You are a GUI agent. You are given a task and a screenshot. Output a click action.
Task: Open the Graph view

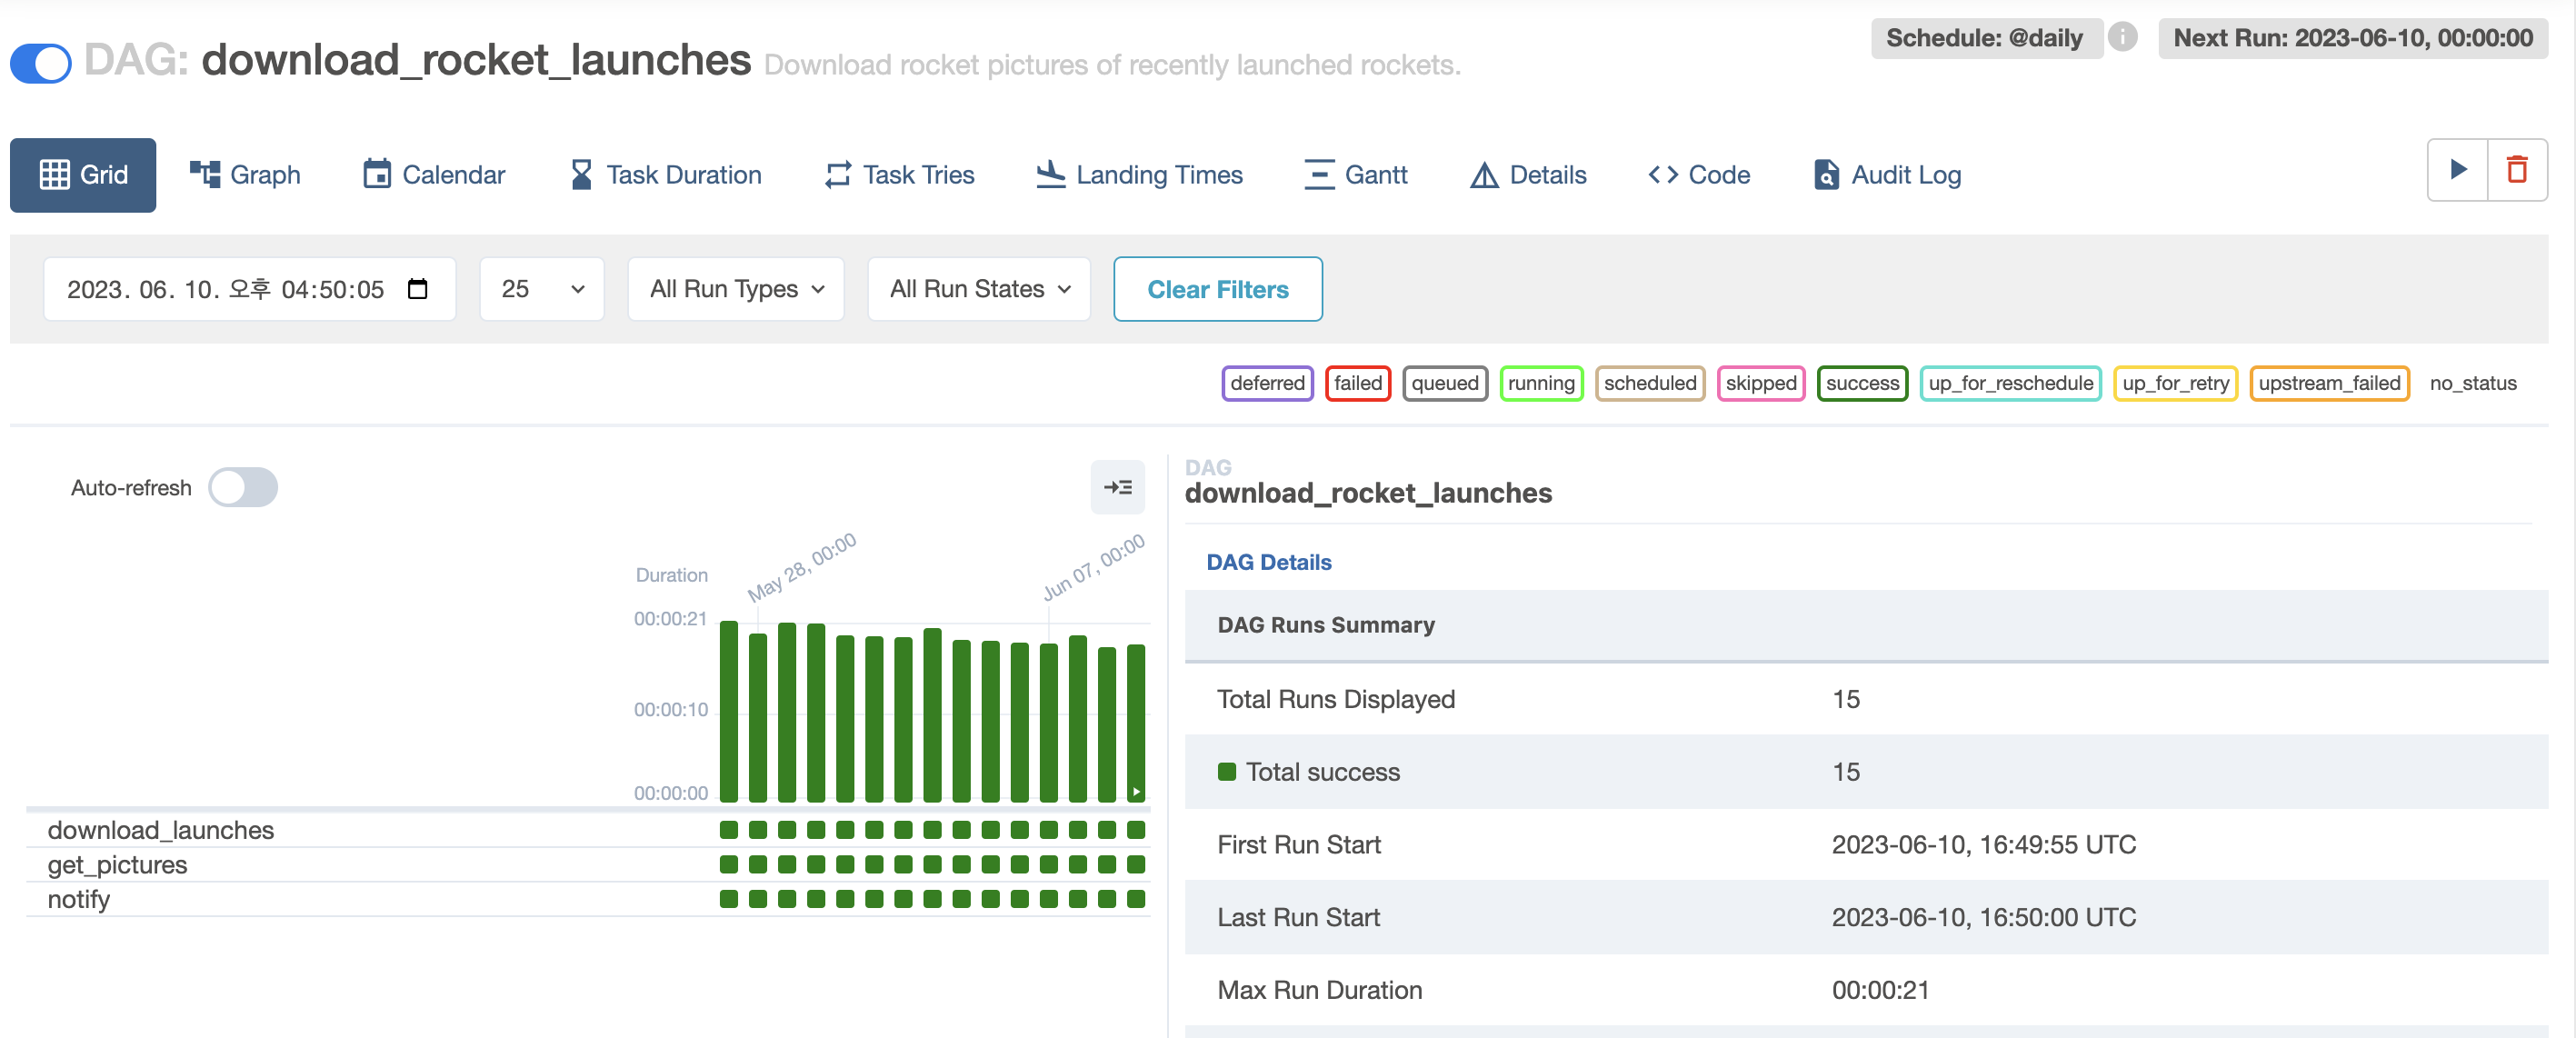[x=245, y=175]
